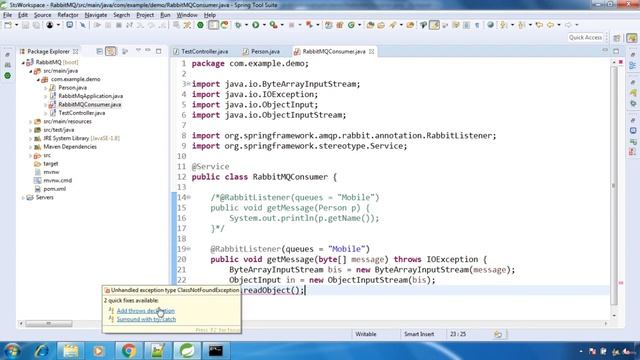Image resolution: width=640 pixels, height=360 pixels.
Task: Click the Boot Dashboard toolbar icon
Action: 200,25
